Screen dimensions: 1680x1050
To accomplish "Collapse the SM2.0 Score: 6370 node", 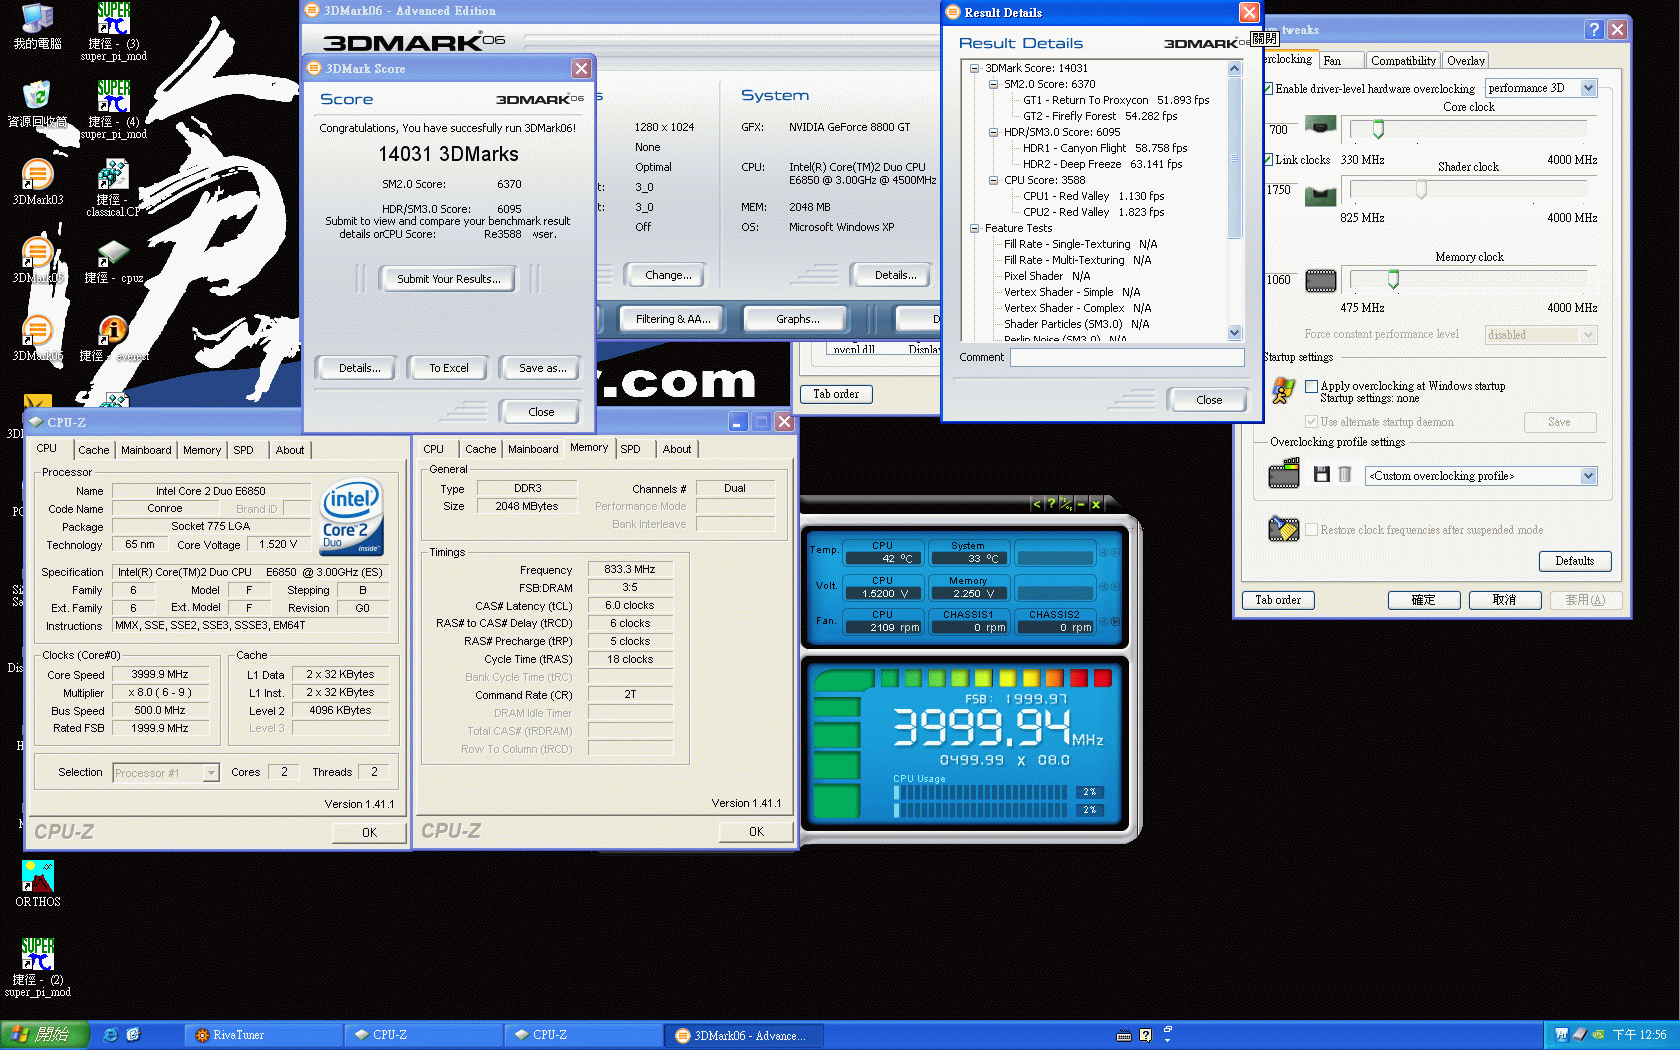I will (994, 84).
